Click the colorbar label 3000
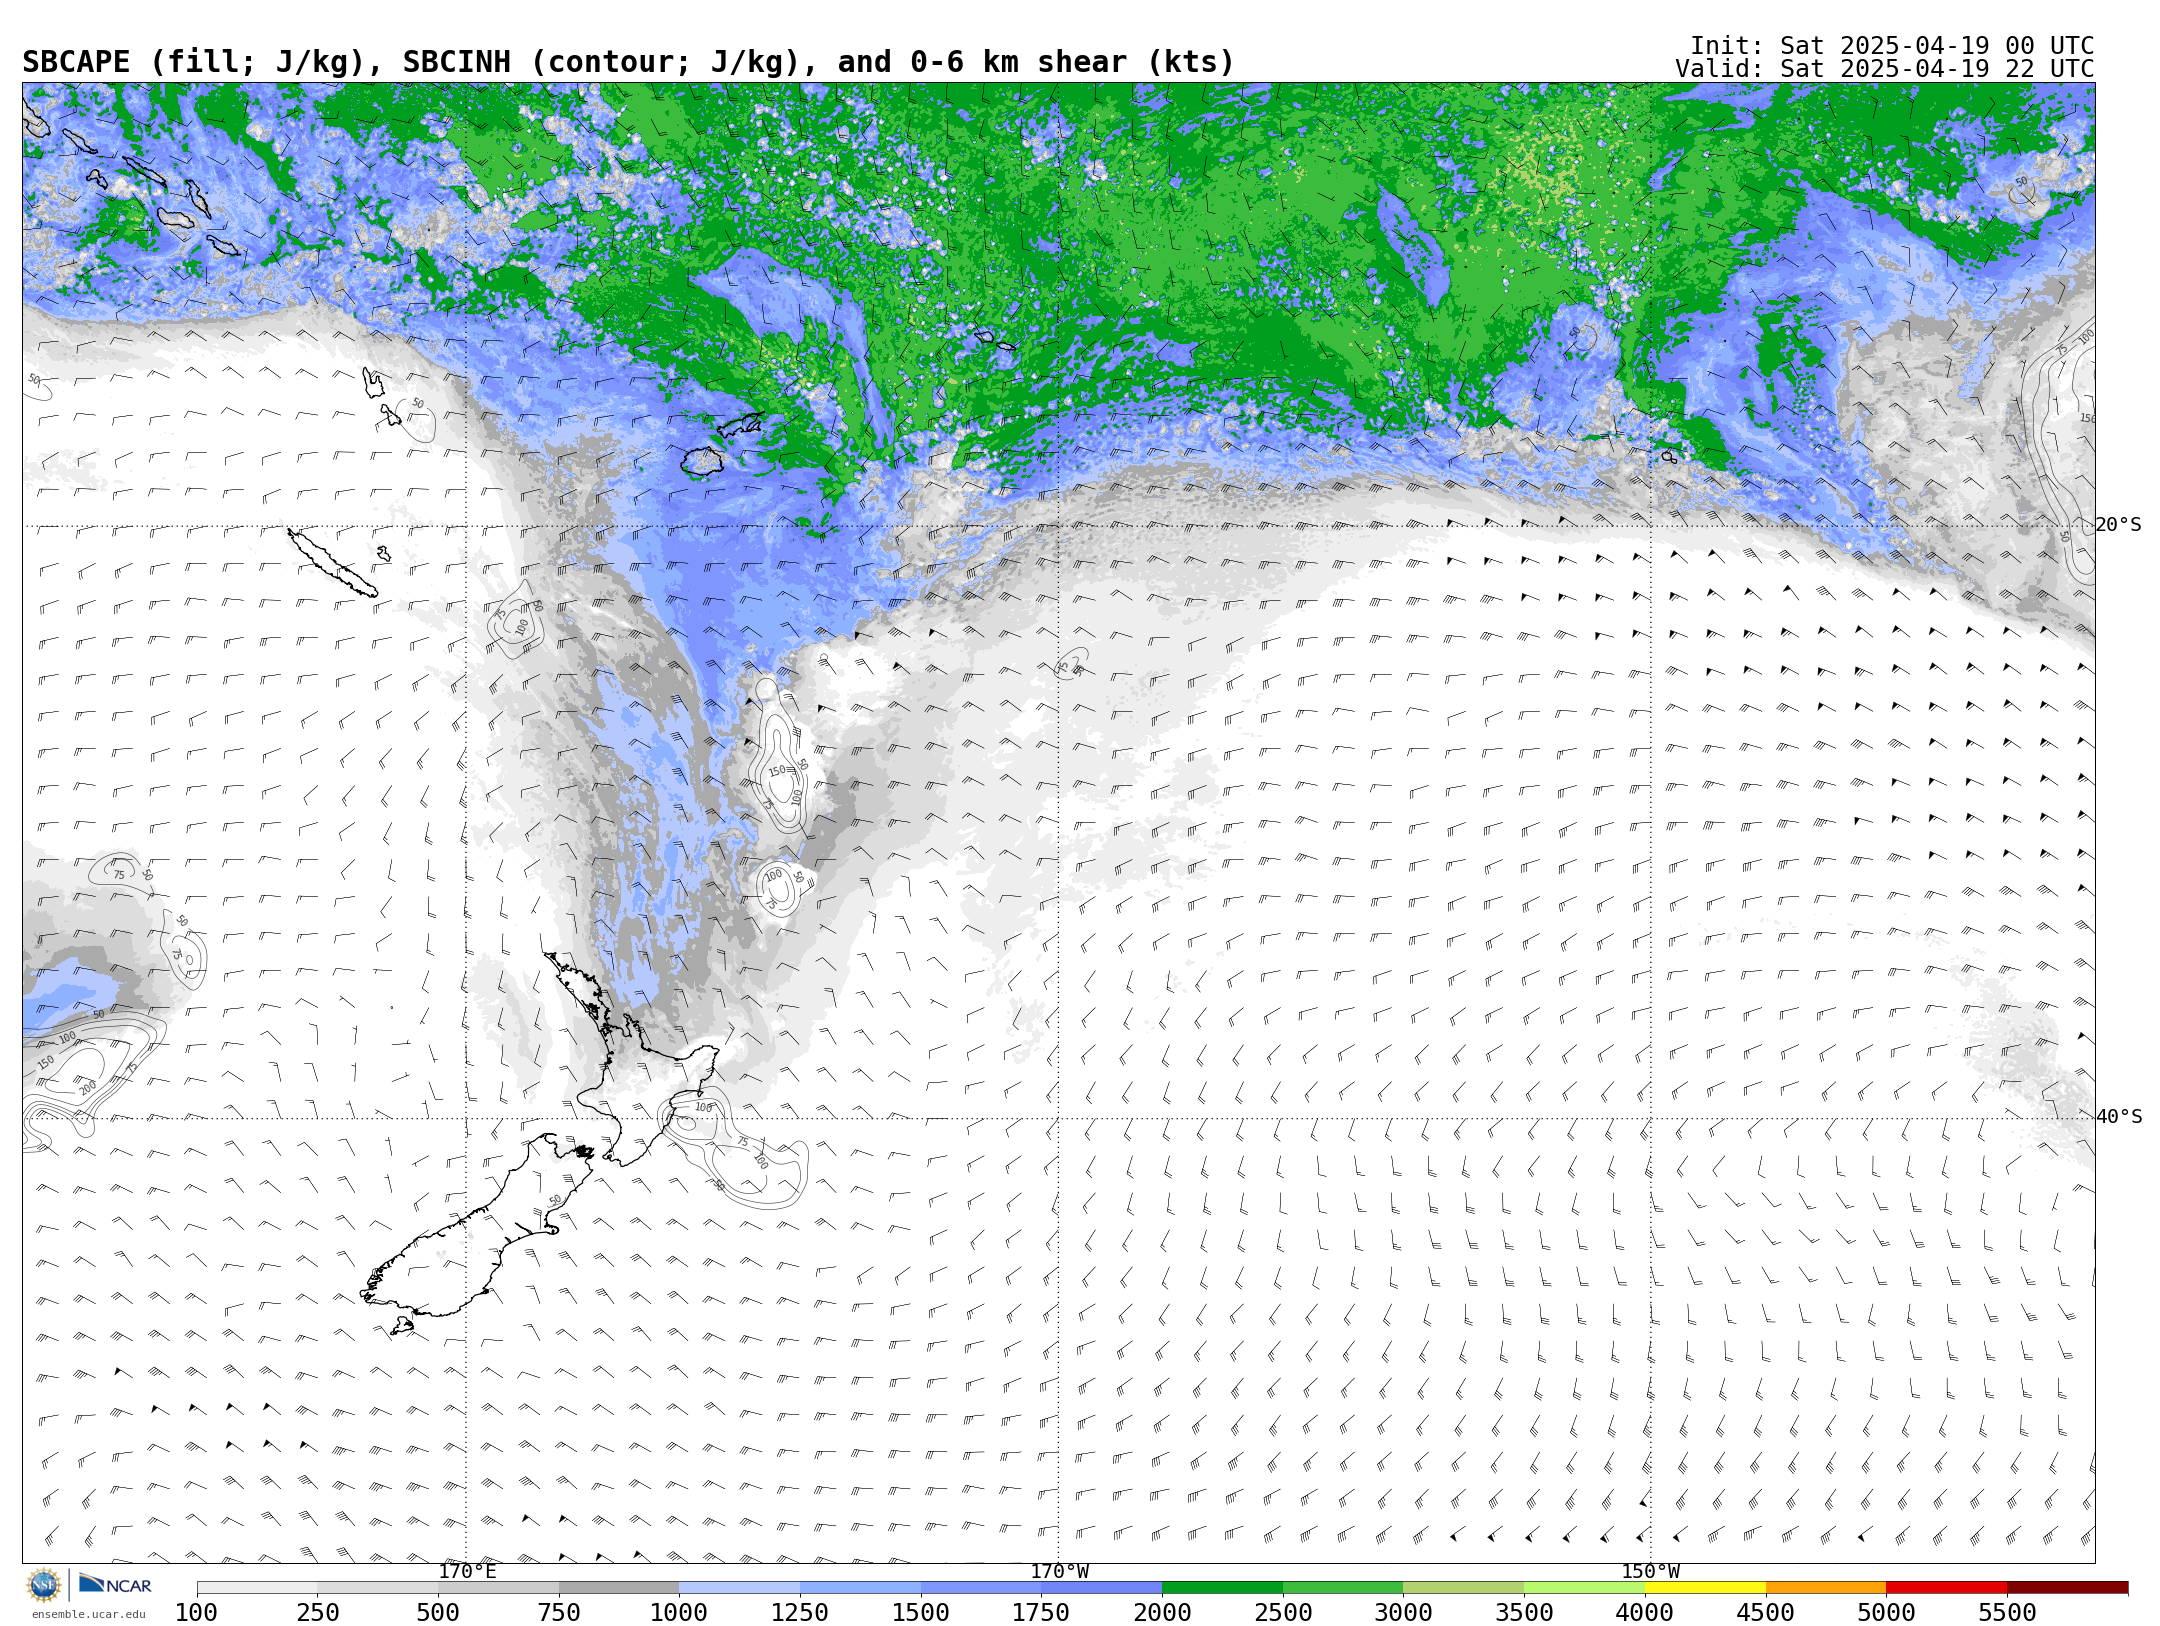Screen dimensions: 2160x1626 [1403, 1613]
